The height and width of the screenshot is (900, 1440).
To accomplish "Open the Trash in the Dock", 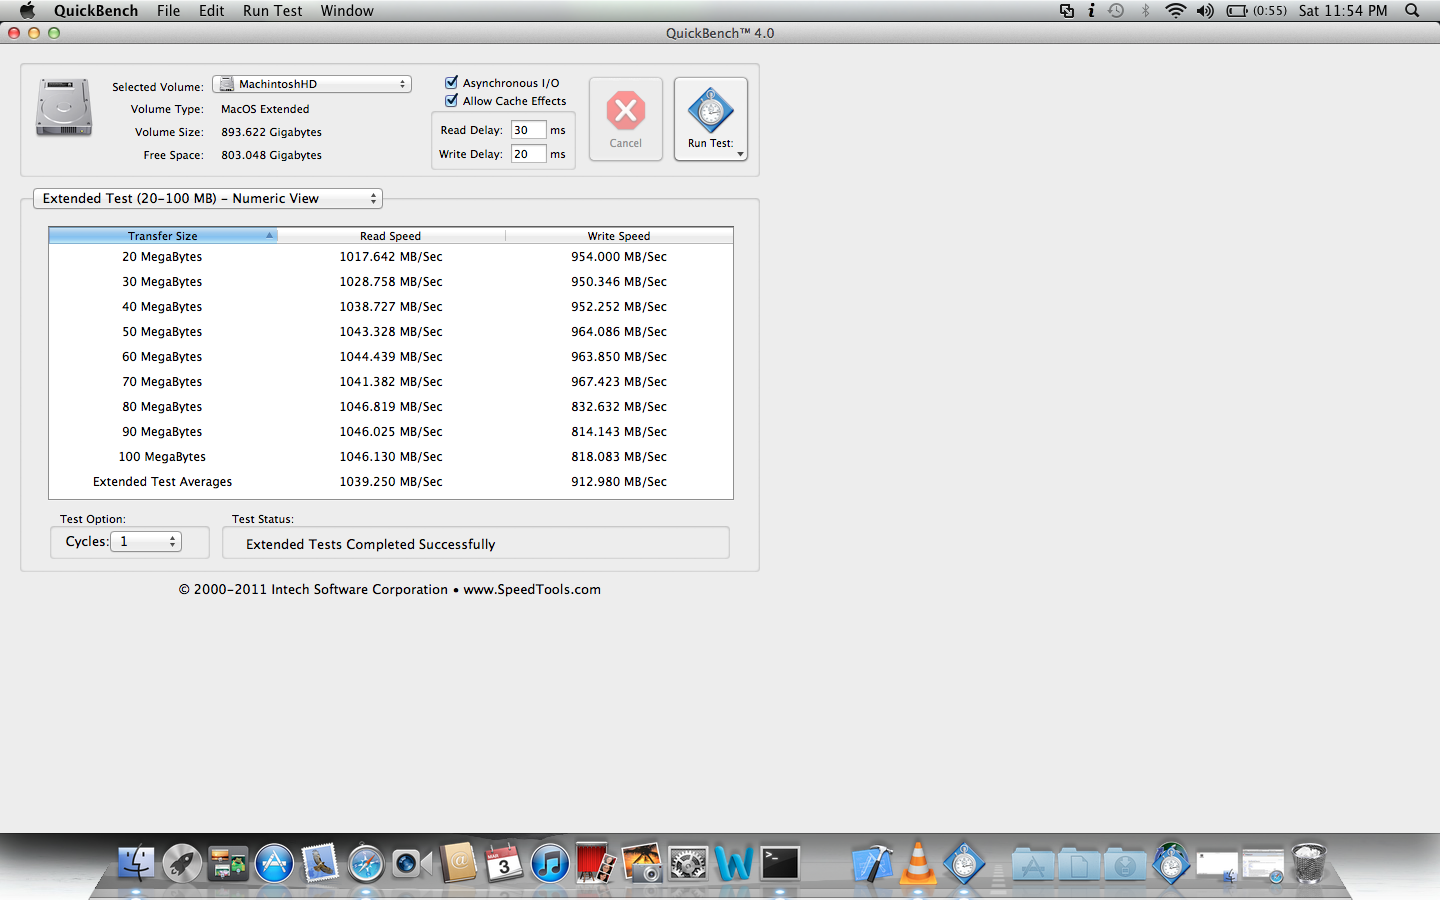I will tap(1309, 863).
